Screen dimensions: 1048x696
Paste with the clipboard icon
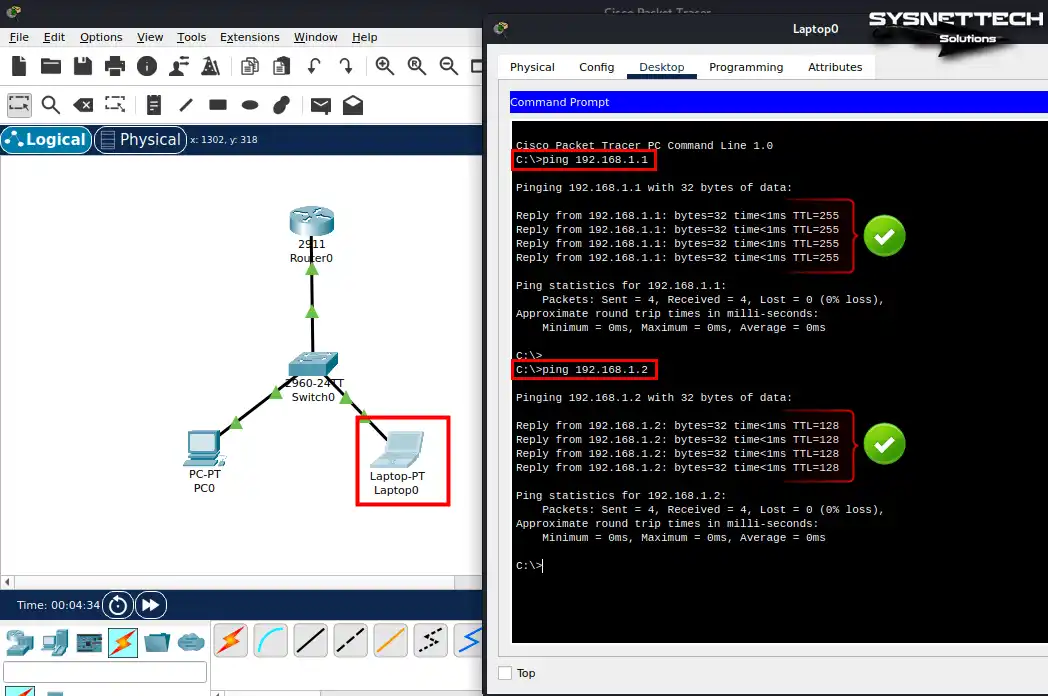282,66
